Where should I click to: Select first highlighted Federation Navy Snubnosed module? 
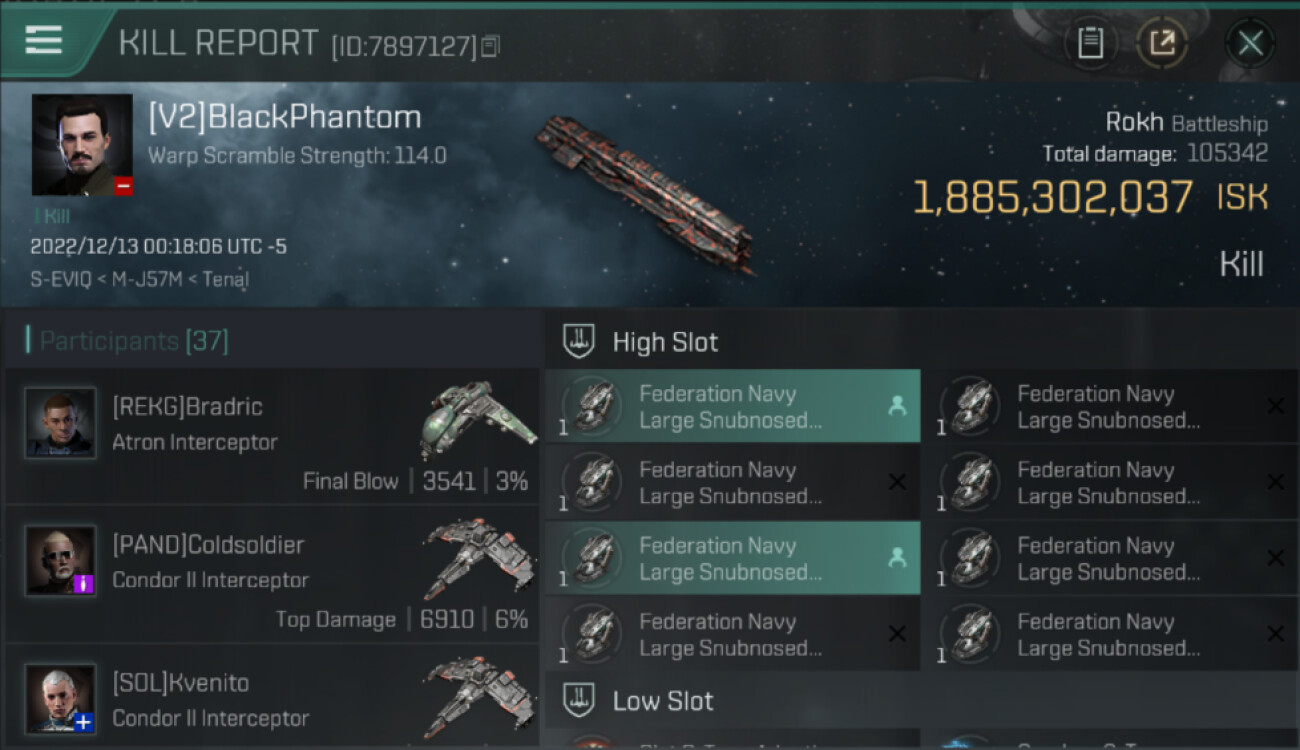(732, 407)
